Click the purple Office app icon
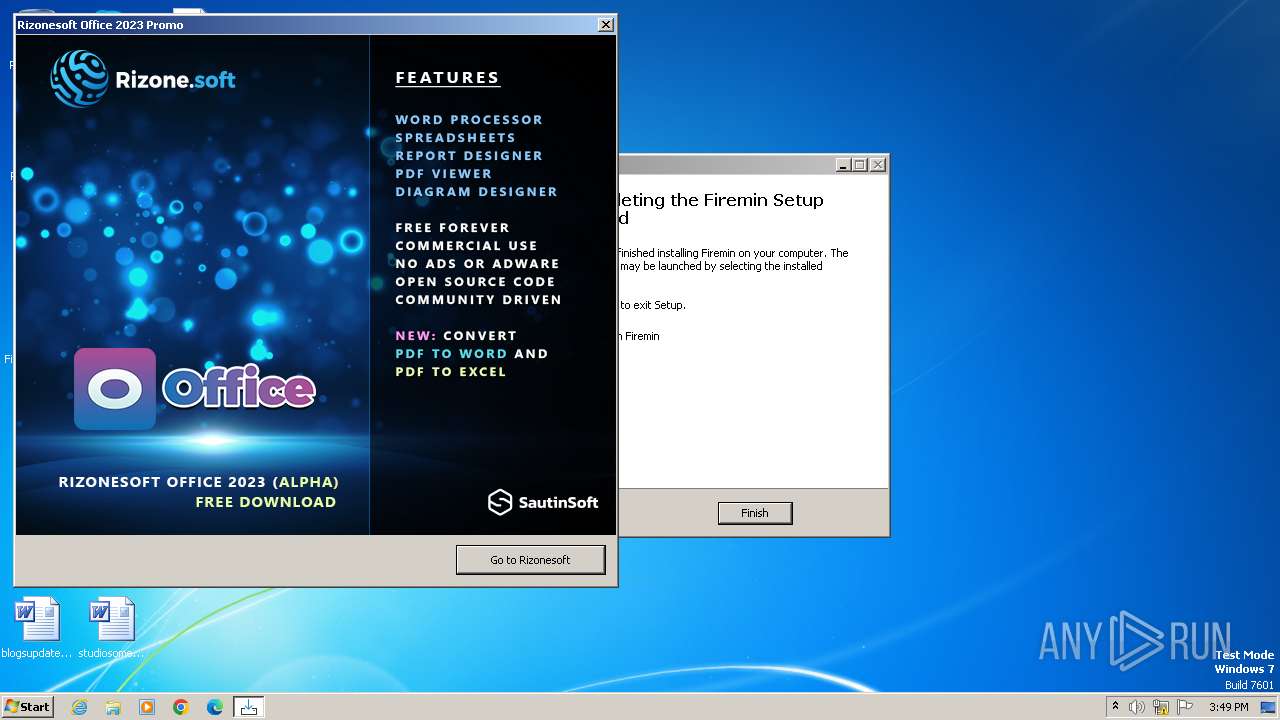Screen dimensions: 1280x720 (x=115, y=389)
